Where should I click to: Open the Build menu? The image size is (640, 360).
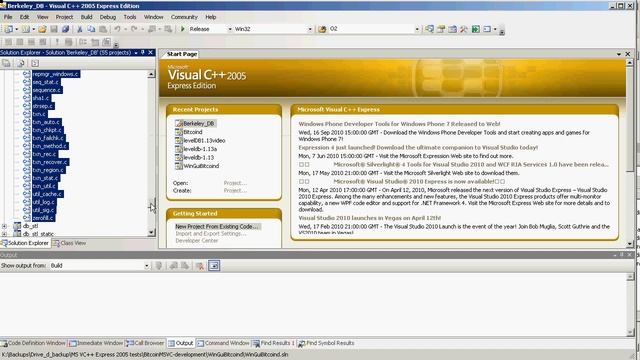pos(86,17)
